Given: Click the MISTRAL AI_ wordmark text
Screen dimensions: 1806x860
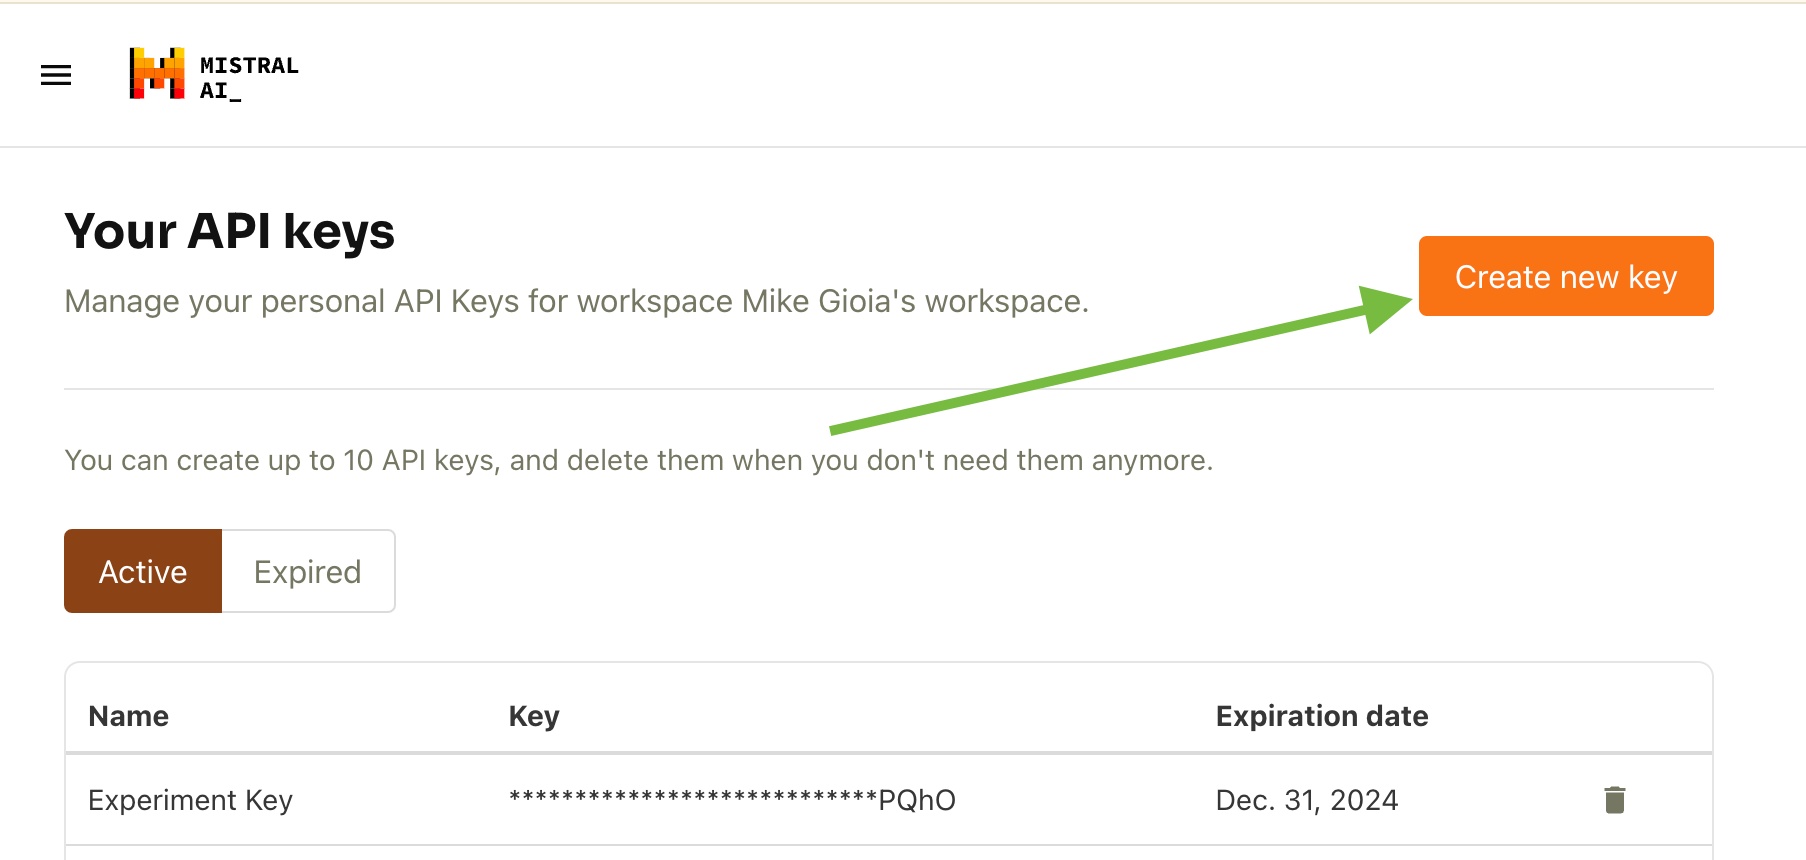Looking at the screenshot, I should [248, 77].
